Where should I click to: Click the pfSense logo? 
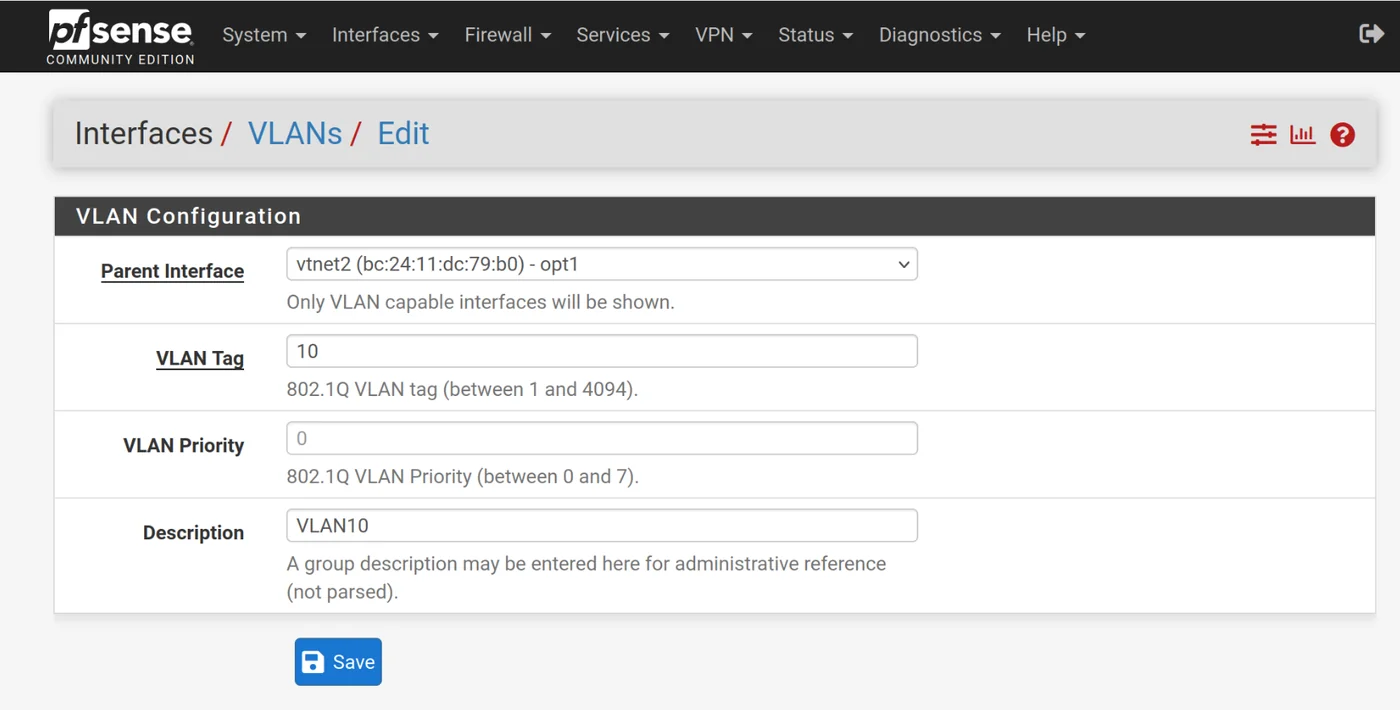(x=118, y=31)
